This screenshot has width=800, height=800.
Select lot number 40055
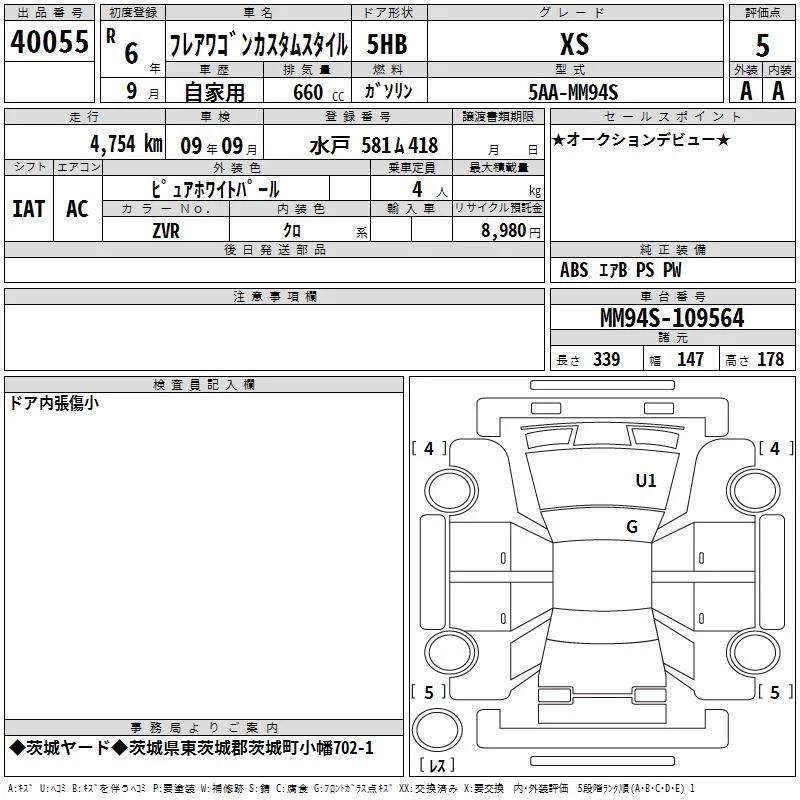pos(50,42)
